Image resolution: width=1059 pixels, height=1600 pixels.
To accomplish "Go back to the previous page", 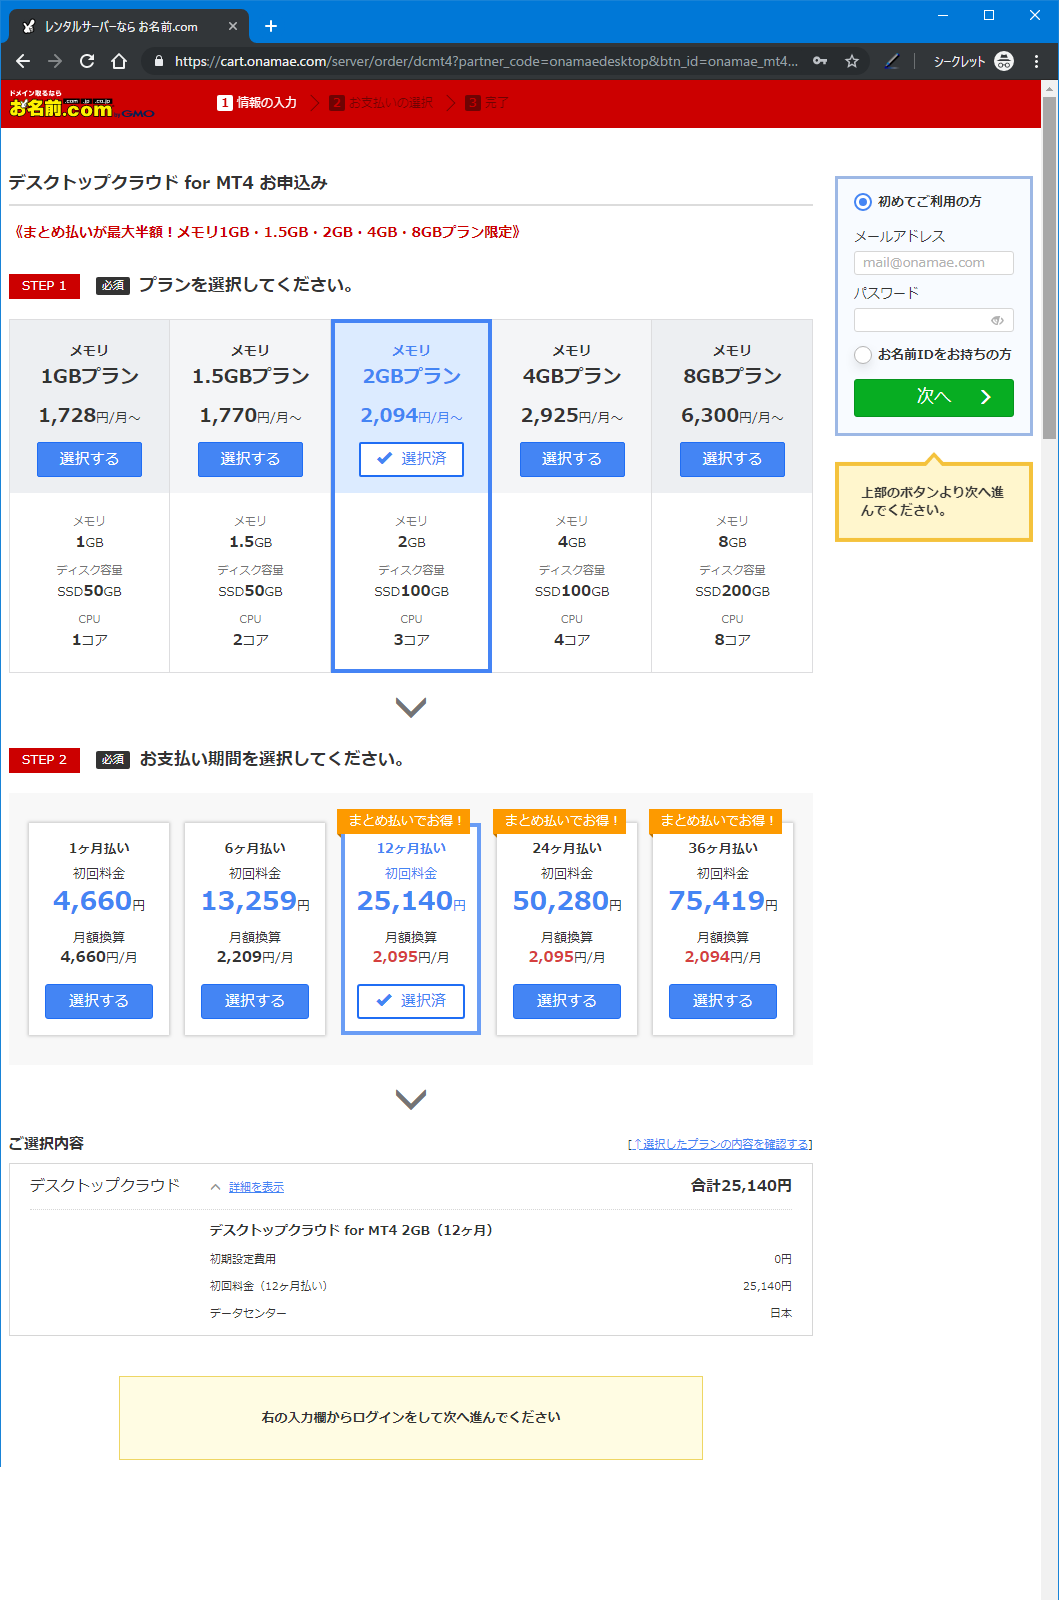I will (x=23, y=61).
